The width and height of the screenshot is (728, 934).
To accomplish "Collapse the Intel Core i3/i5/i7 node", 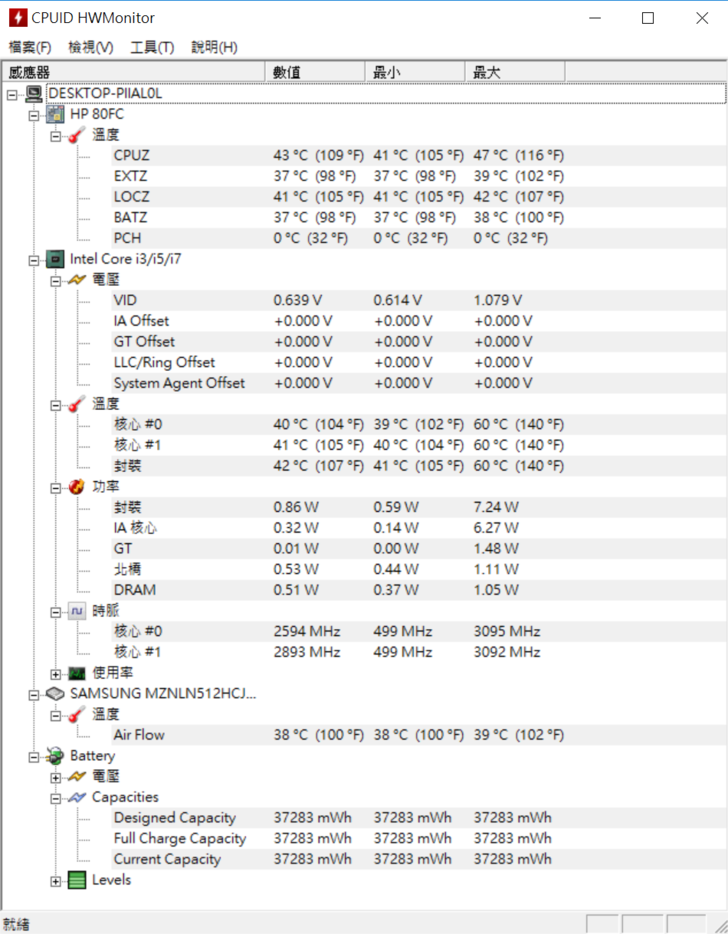I will (x=34, y=260).
